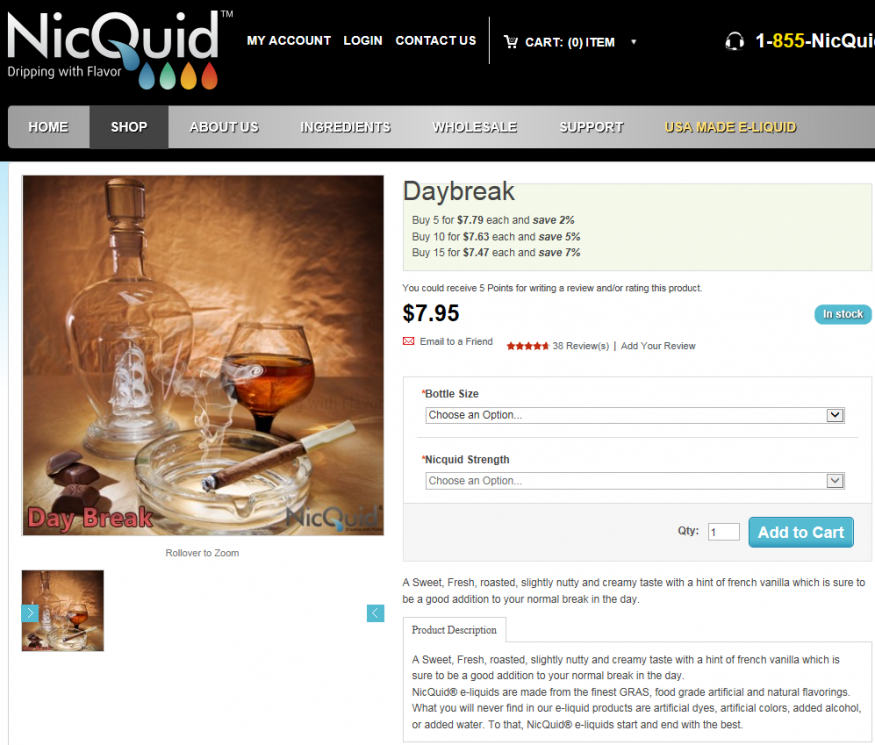Open the Nicquid Strength dropdown
This screenshot has width=875, height=745.
(634, 481)
